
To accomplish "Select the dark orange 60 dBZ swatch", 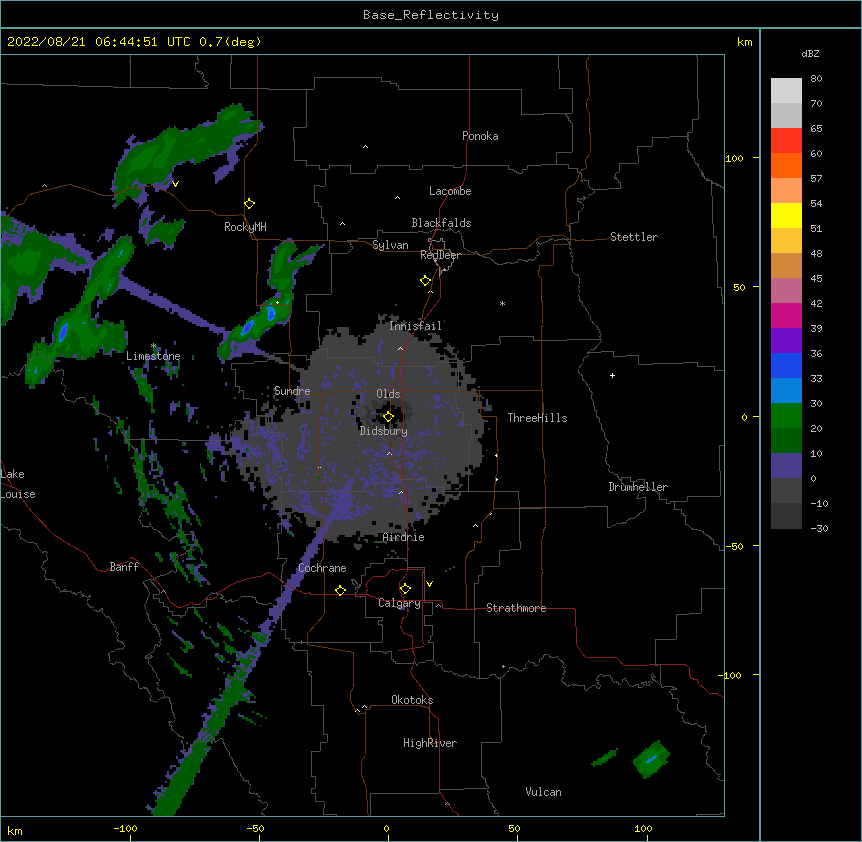I will 786,165.
